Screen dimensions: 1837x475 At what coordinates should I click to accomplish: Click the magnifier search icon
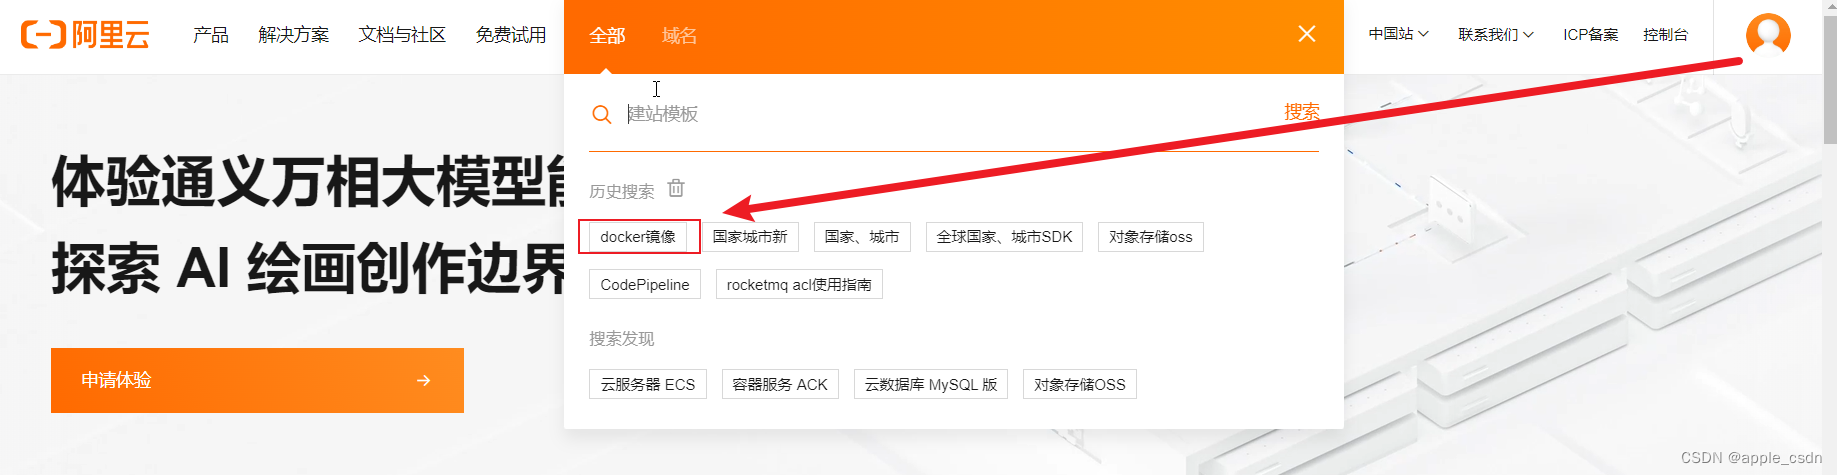coord(601,114)
